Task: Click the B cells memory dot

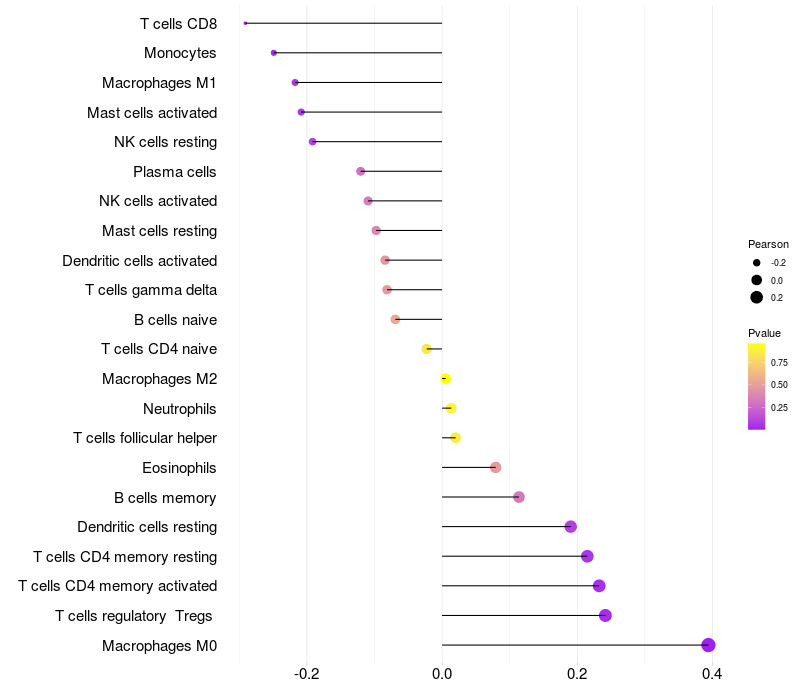Action: (x=519, y=497)
